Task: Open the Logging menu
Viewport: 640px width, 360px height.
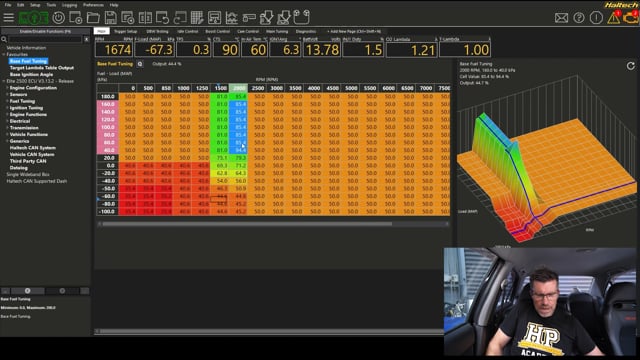Action: pos(69,5)
